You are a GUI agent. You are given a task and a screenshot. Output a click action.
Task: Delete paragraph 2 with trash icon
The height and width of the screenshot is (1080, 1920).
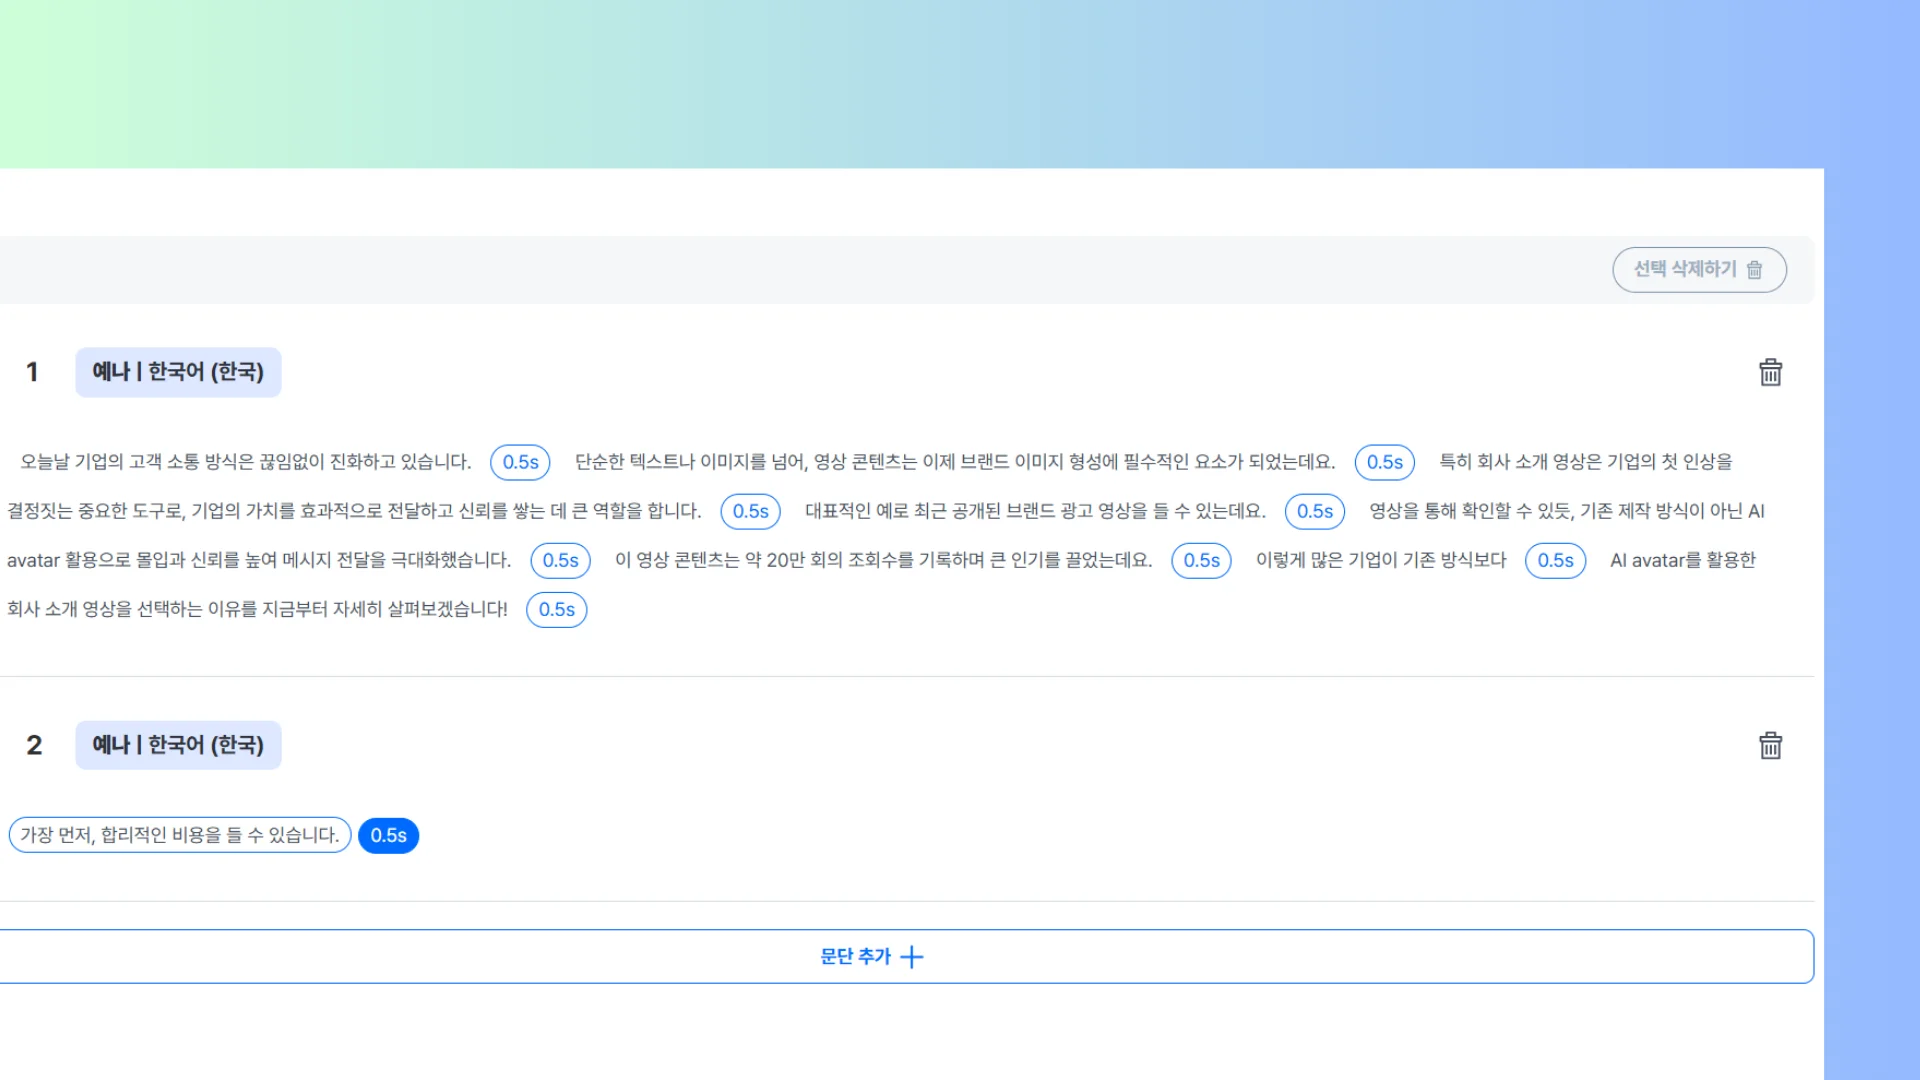pyautogui.click(x=1770, y=746)
